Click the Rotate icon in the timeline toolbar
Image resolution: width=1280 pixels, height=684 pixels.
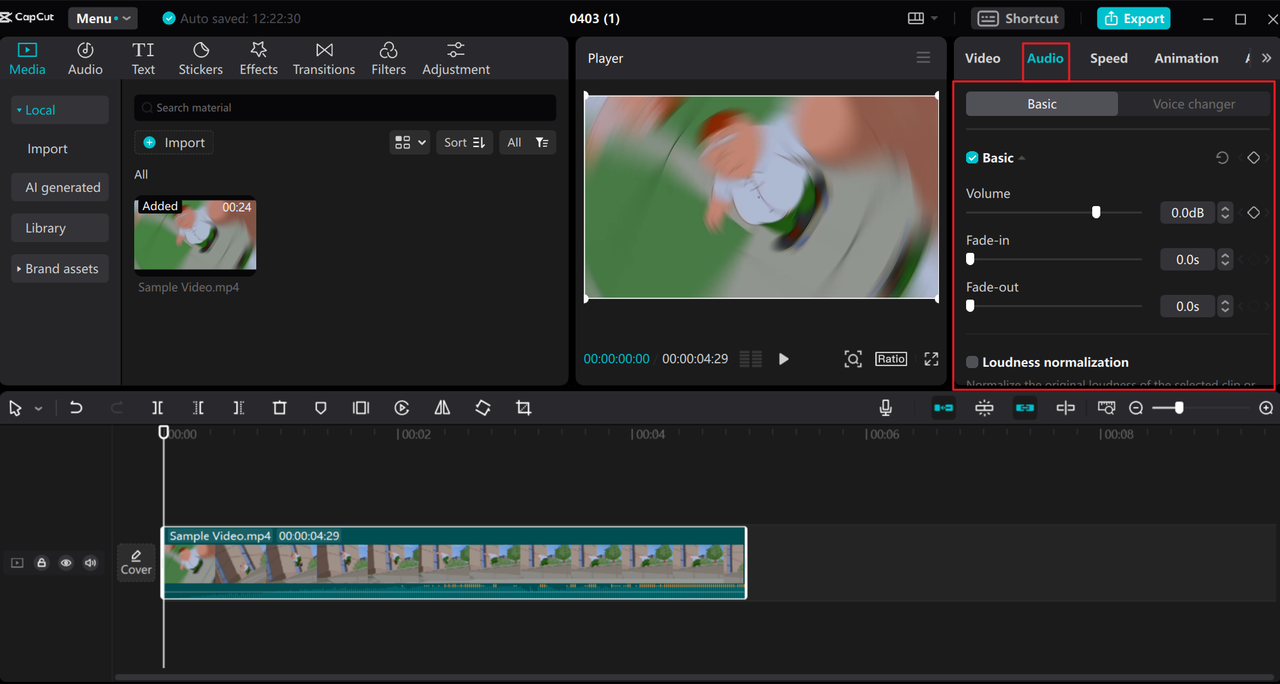point(483,408)
